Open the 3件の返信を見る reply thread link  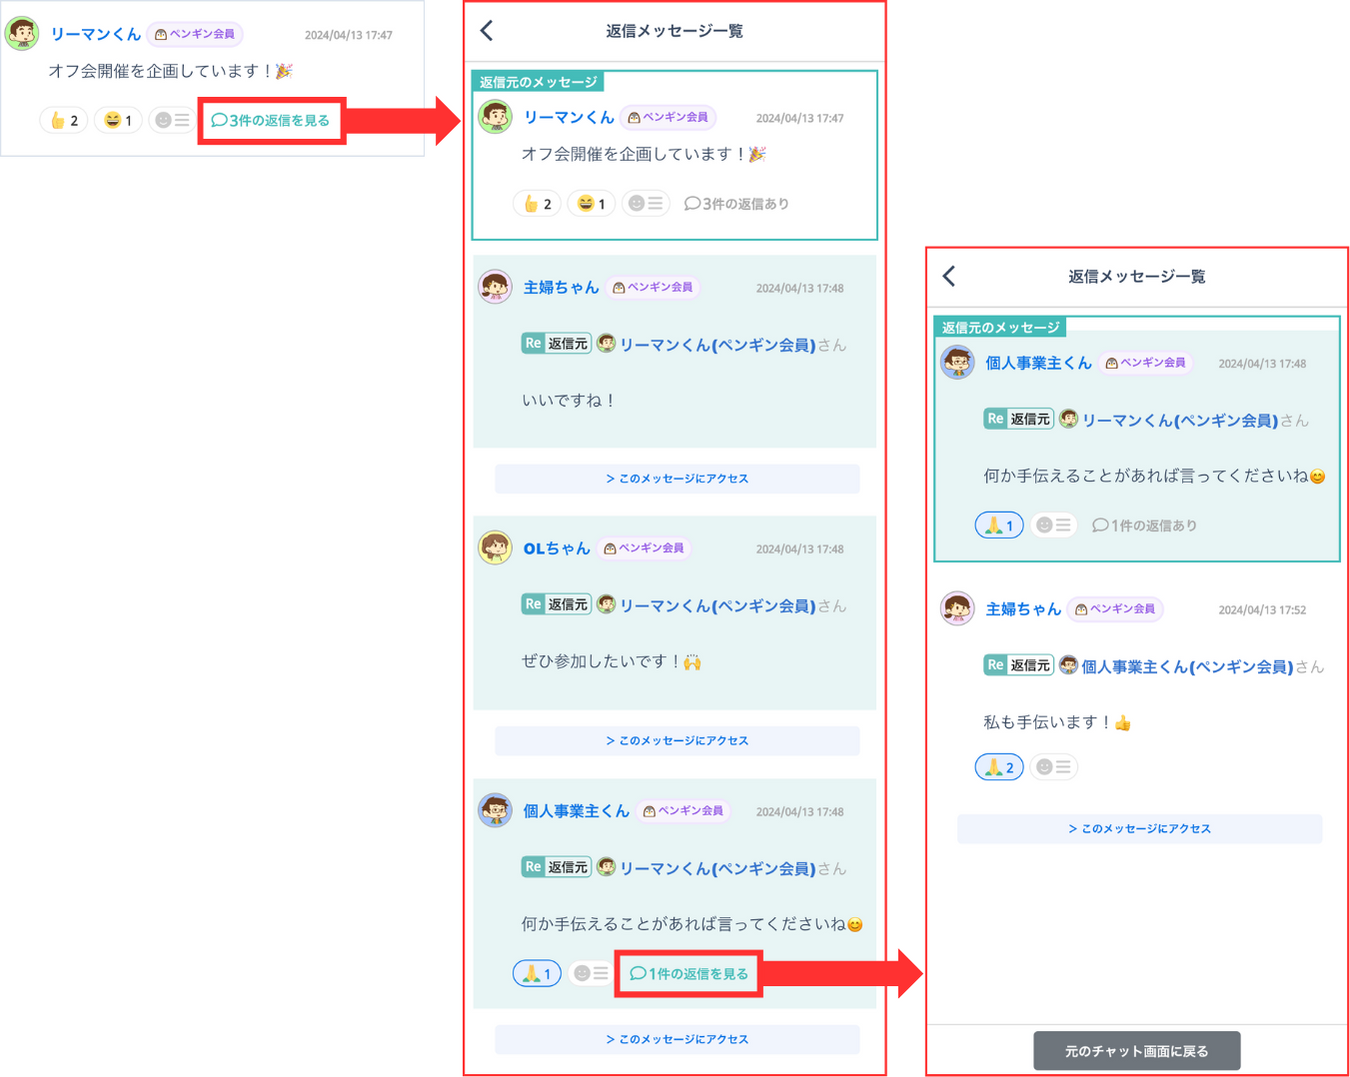pos(271,120)
